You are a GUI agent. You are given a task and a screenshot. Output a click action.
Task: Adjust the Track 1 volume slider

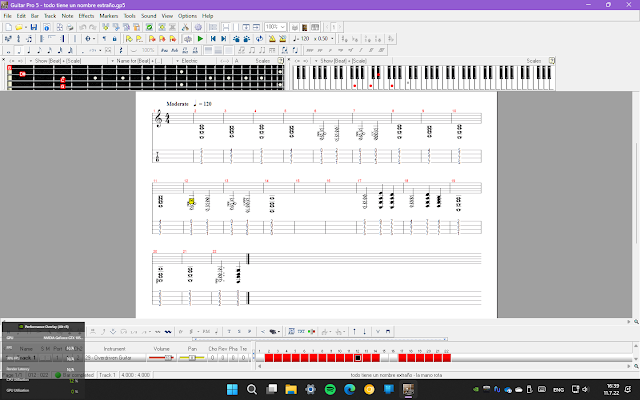162,358
